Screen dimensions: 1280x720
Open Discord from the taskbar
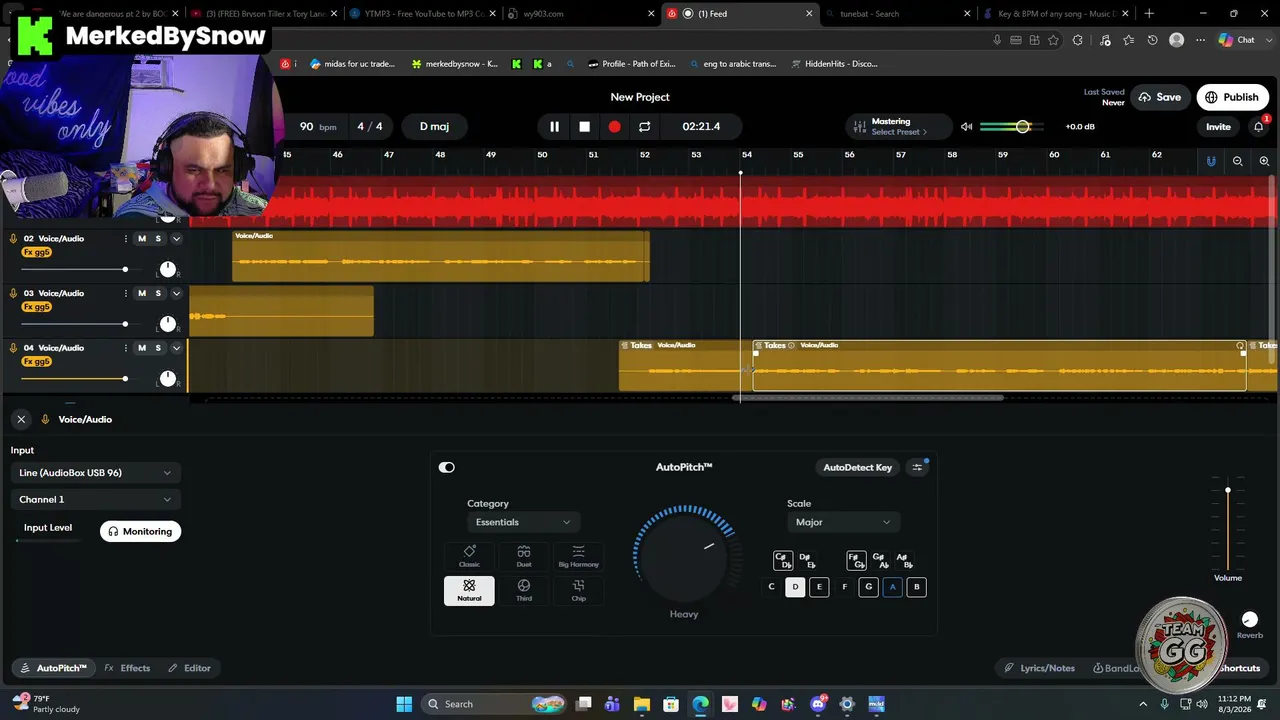click(818, 704)
